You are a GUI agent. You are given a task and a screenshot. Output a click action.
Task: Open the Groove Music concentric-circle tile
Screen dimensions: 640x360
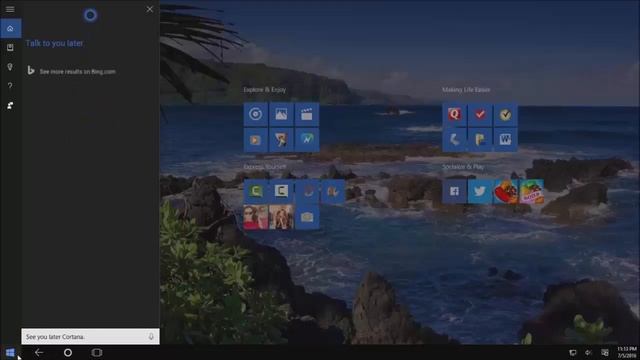pos(256,114)
